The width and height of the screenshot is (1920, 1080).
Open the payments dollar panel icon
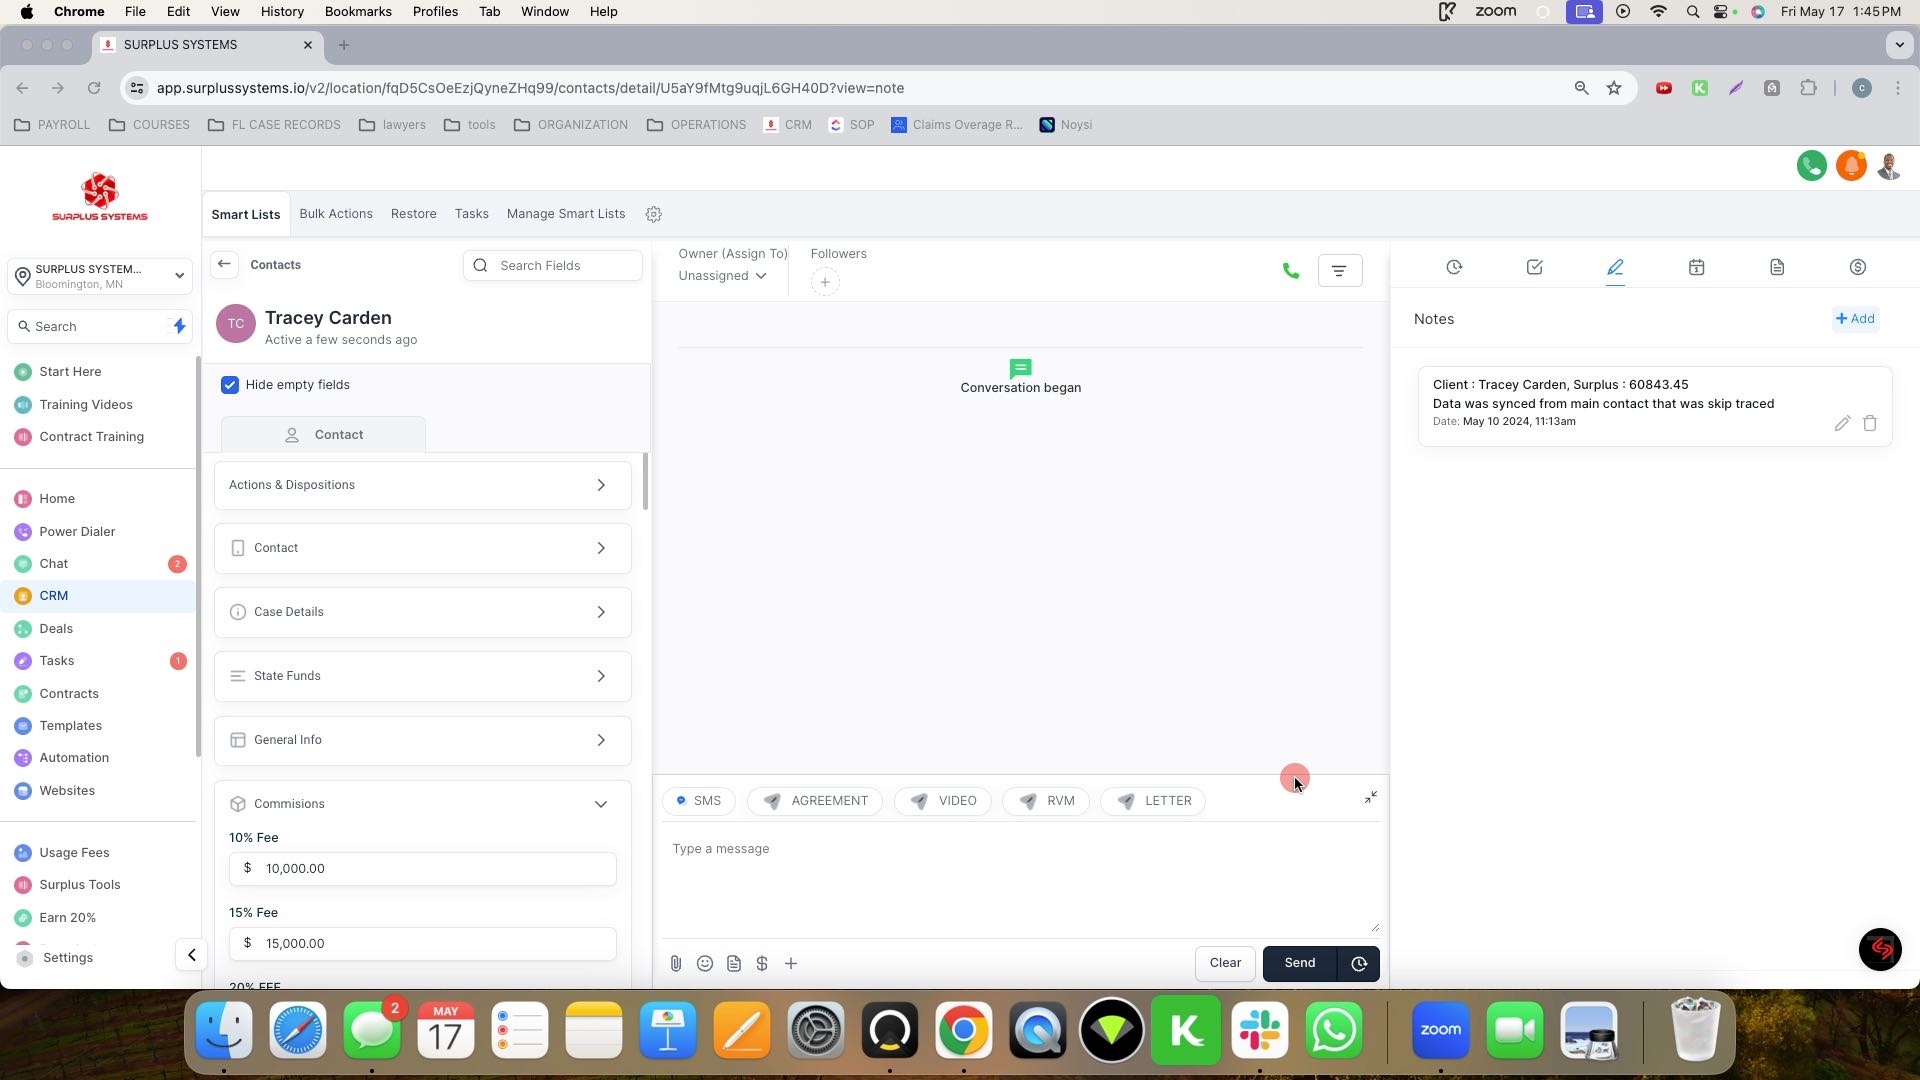pyautogui.click(x=1857, y=267)
